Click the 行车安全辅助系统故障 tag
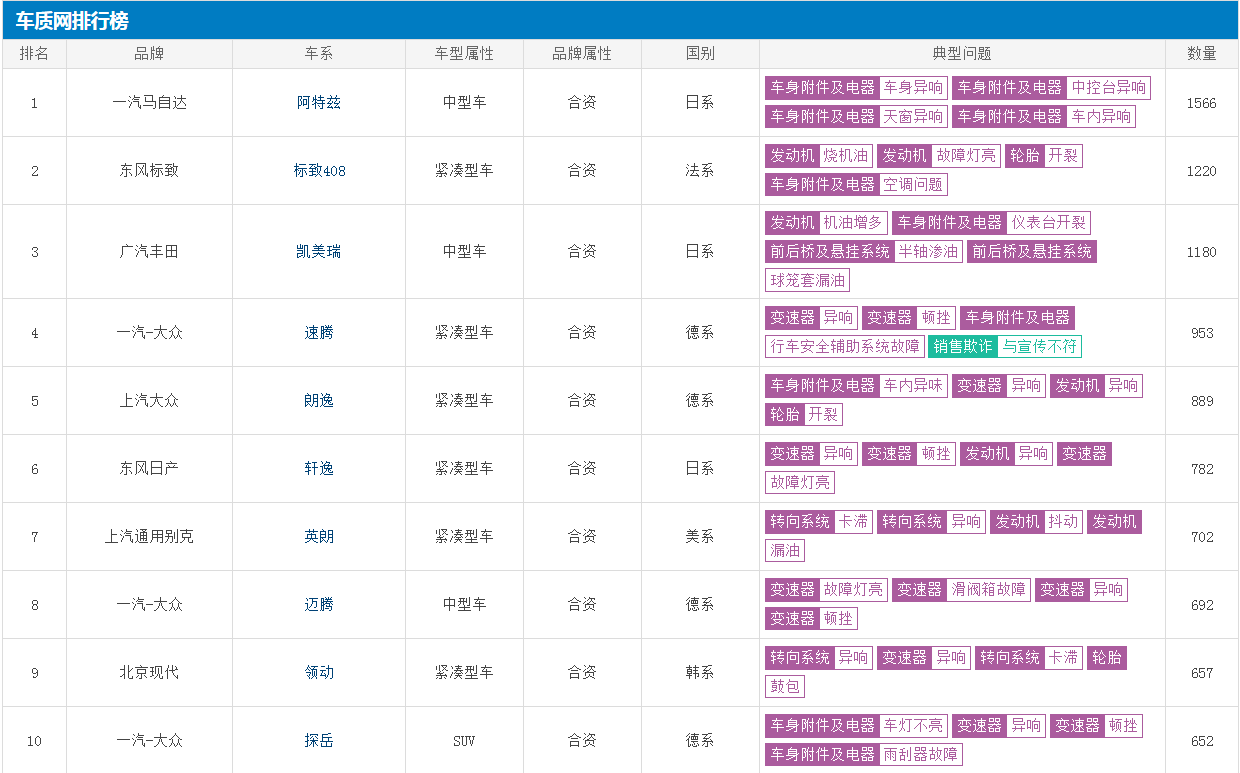 point(845,346)
